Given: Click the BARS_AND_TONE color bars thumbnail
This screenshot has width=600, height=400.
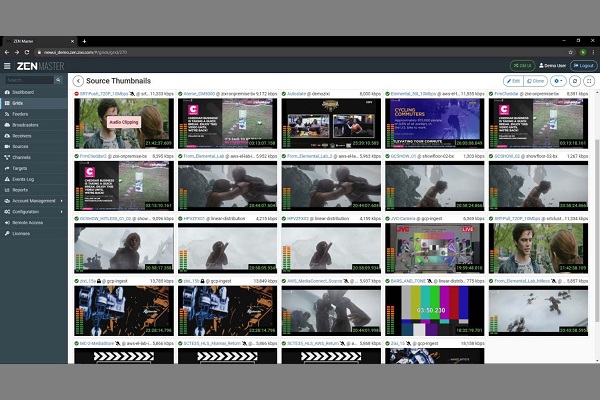Looking at the screenshot, I should click(x=435, y=310).
